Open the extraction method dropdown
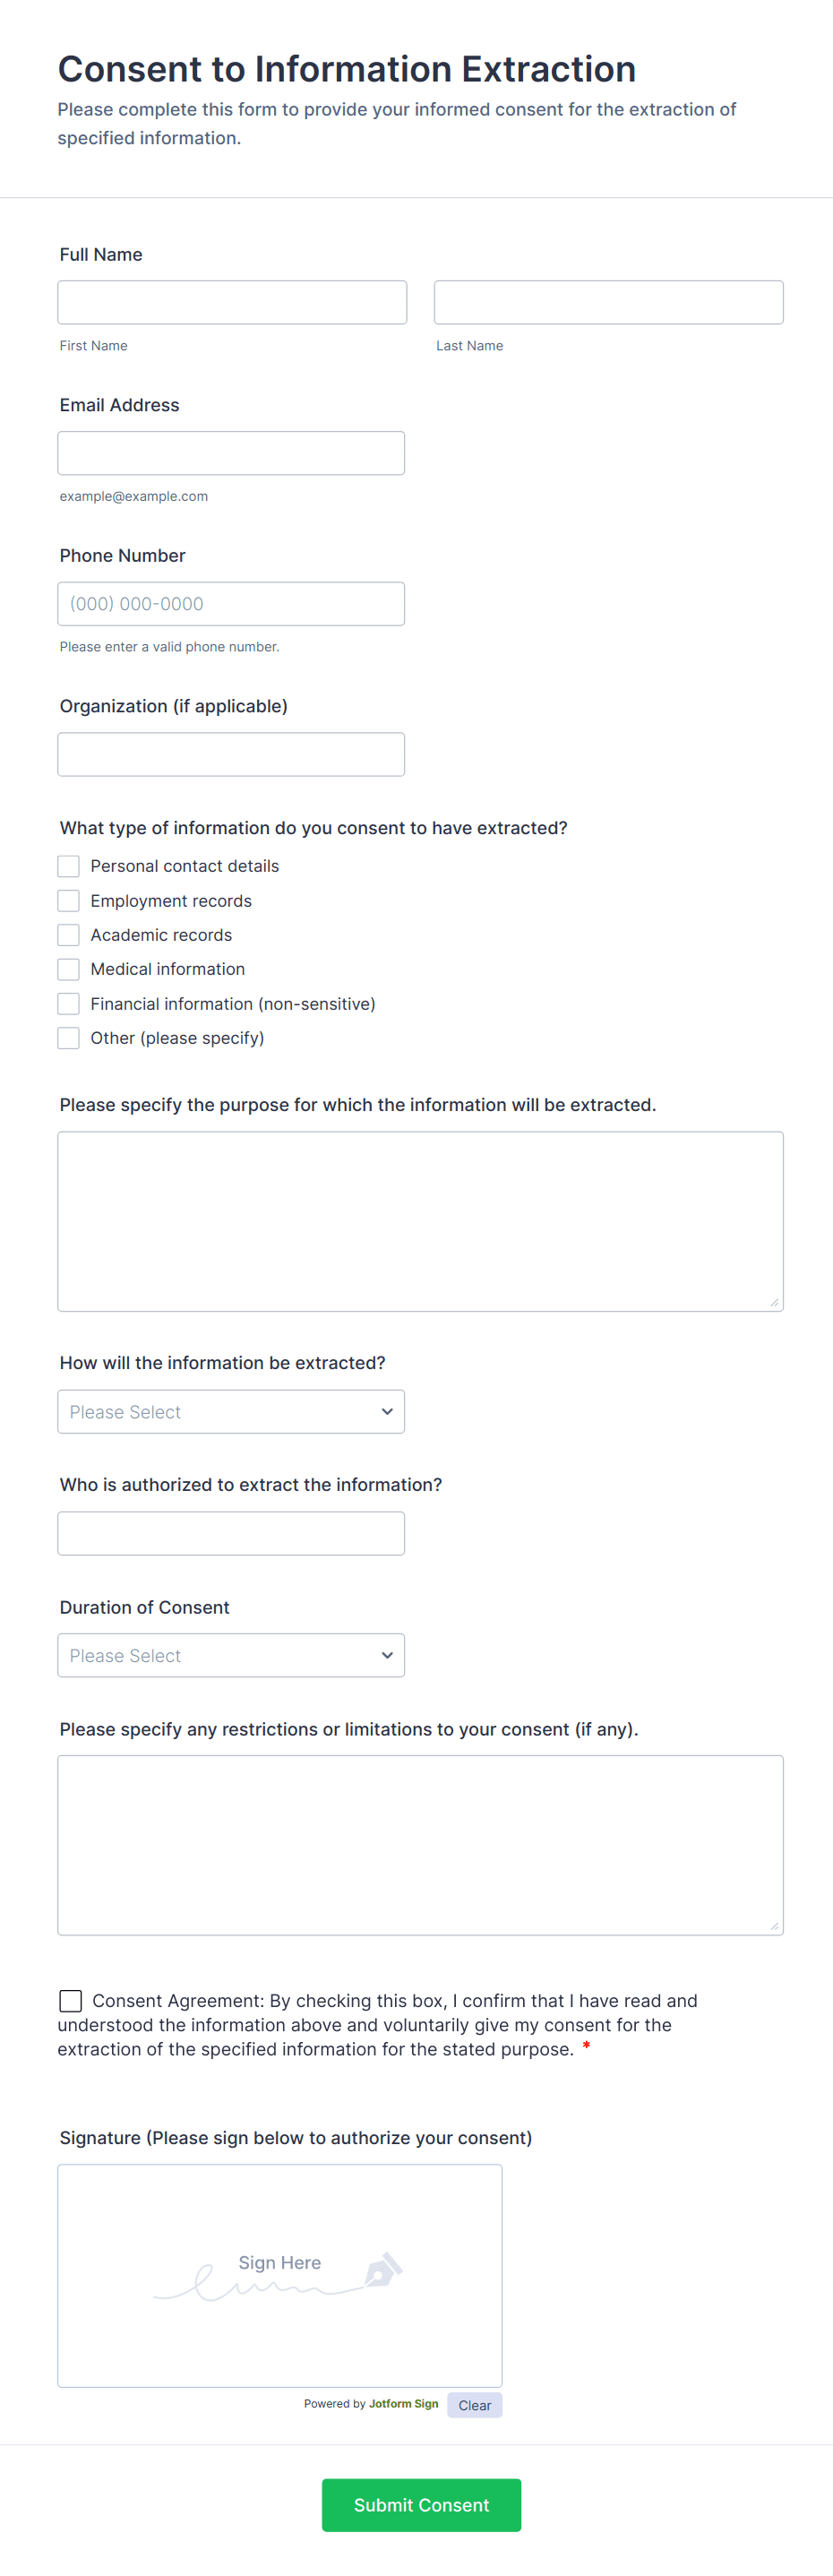Image resolution: width=833 pixels, height=2576 pixels. point(231,1411)
